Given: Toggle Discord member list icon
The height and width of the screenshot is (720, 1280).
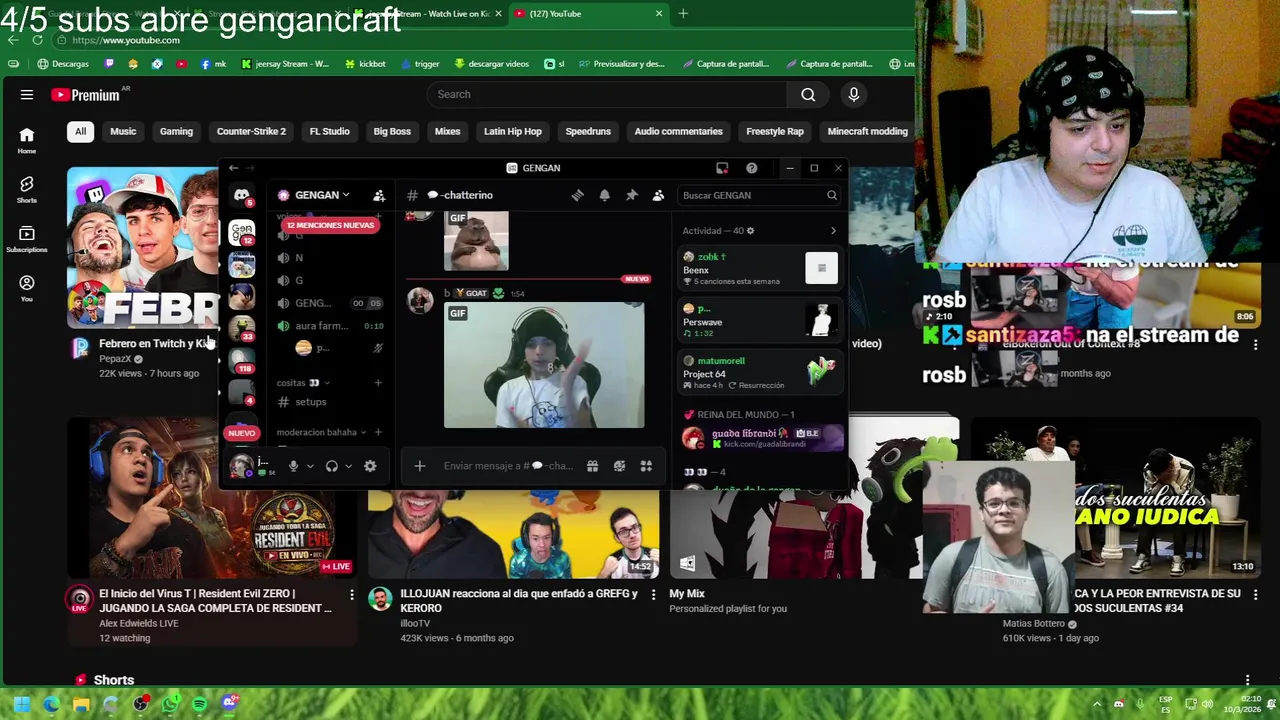Looking at the screenshot, I should coord(658,195).
